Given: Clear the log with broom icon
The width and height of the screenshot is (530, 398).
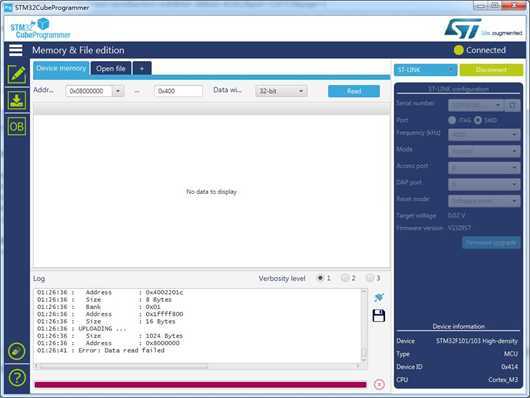Looking at the screenshot, I should 379,297.
